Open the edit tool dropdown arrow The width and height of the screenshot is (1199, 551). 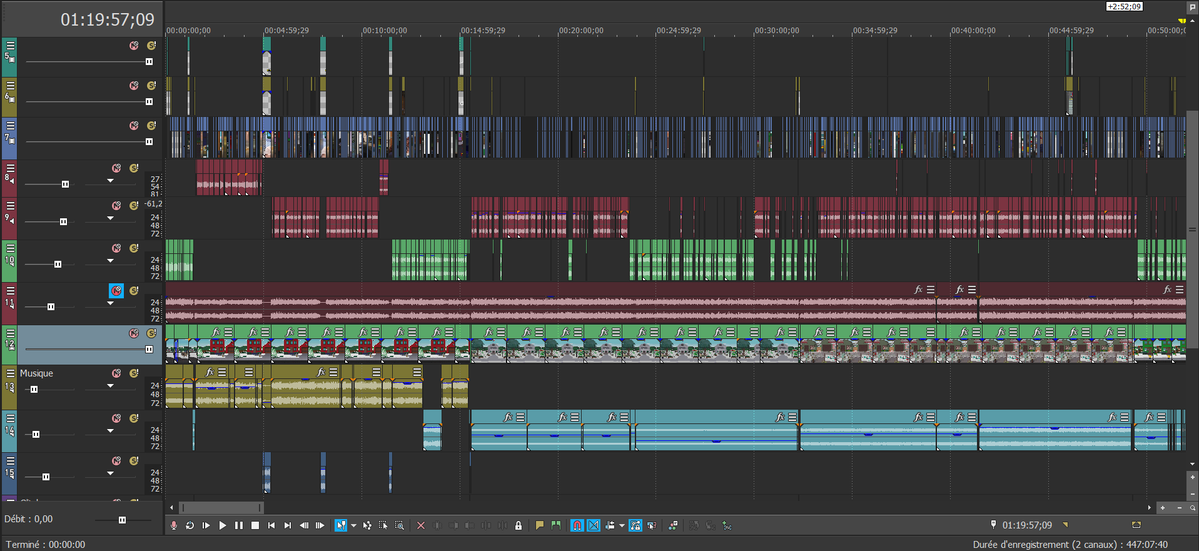(x=353, y=525)
